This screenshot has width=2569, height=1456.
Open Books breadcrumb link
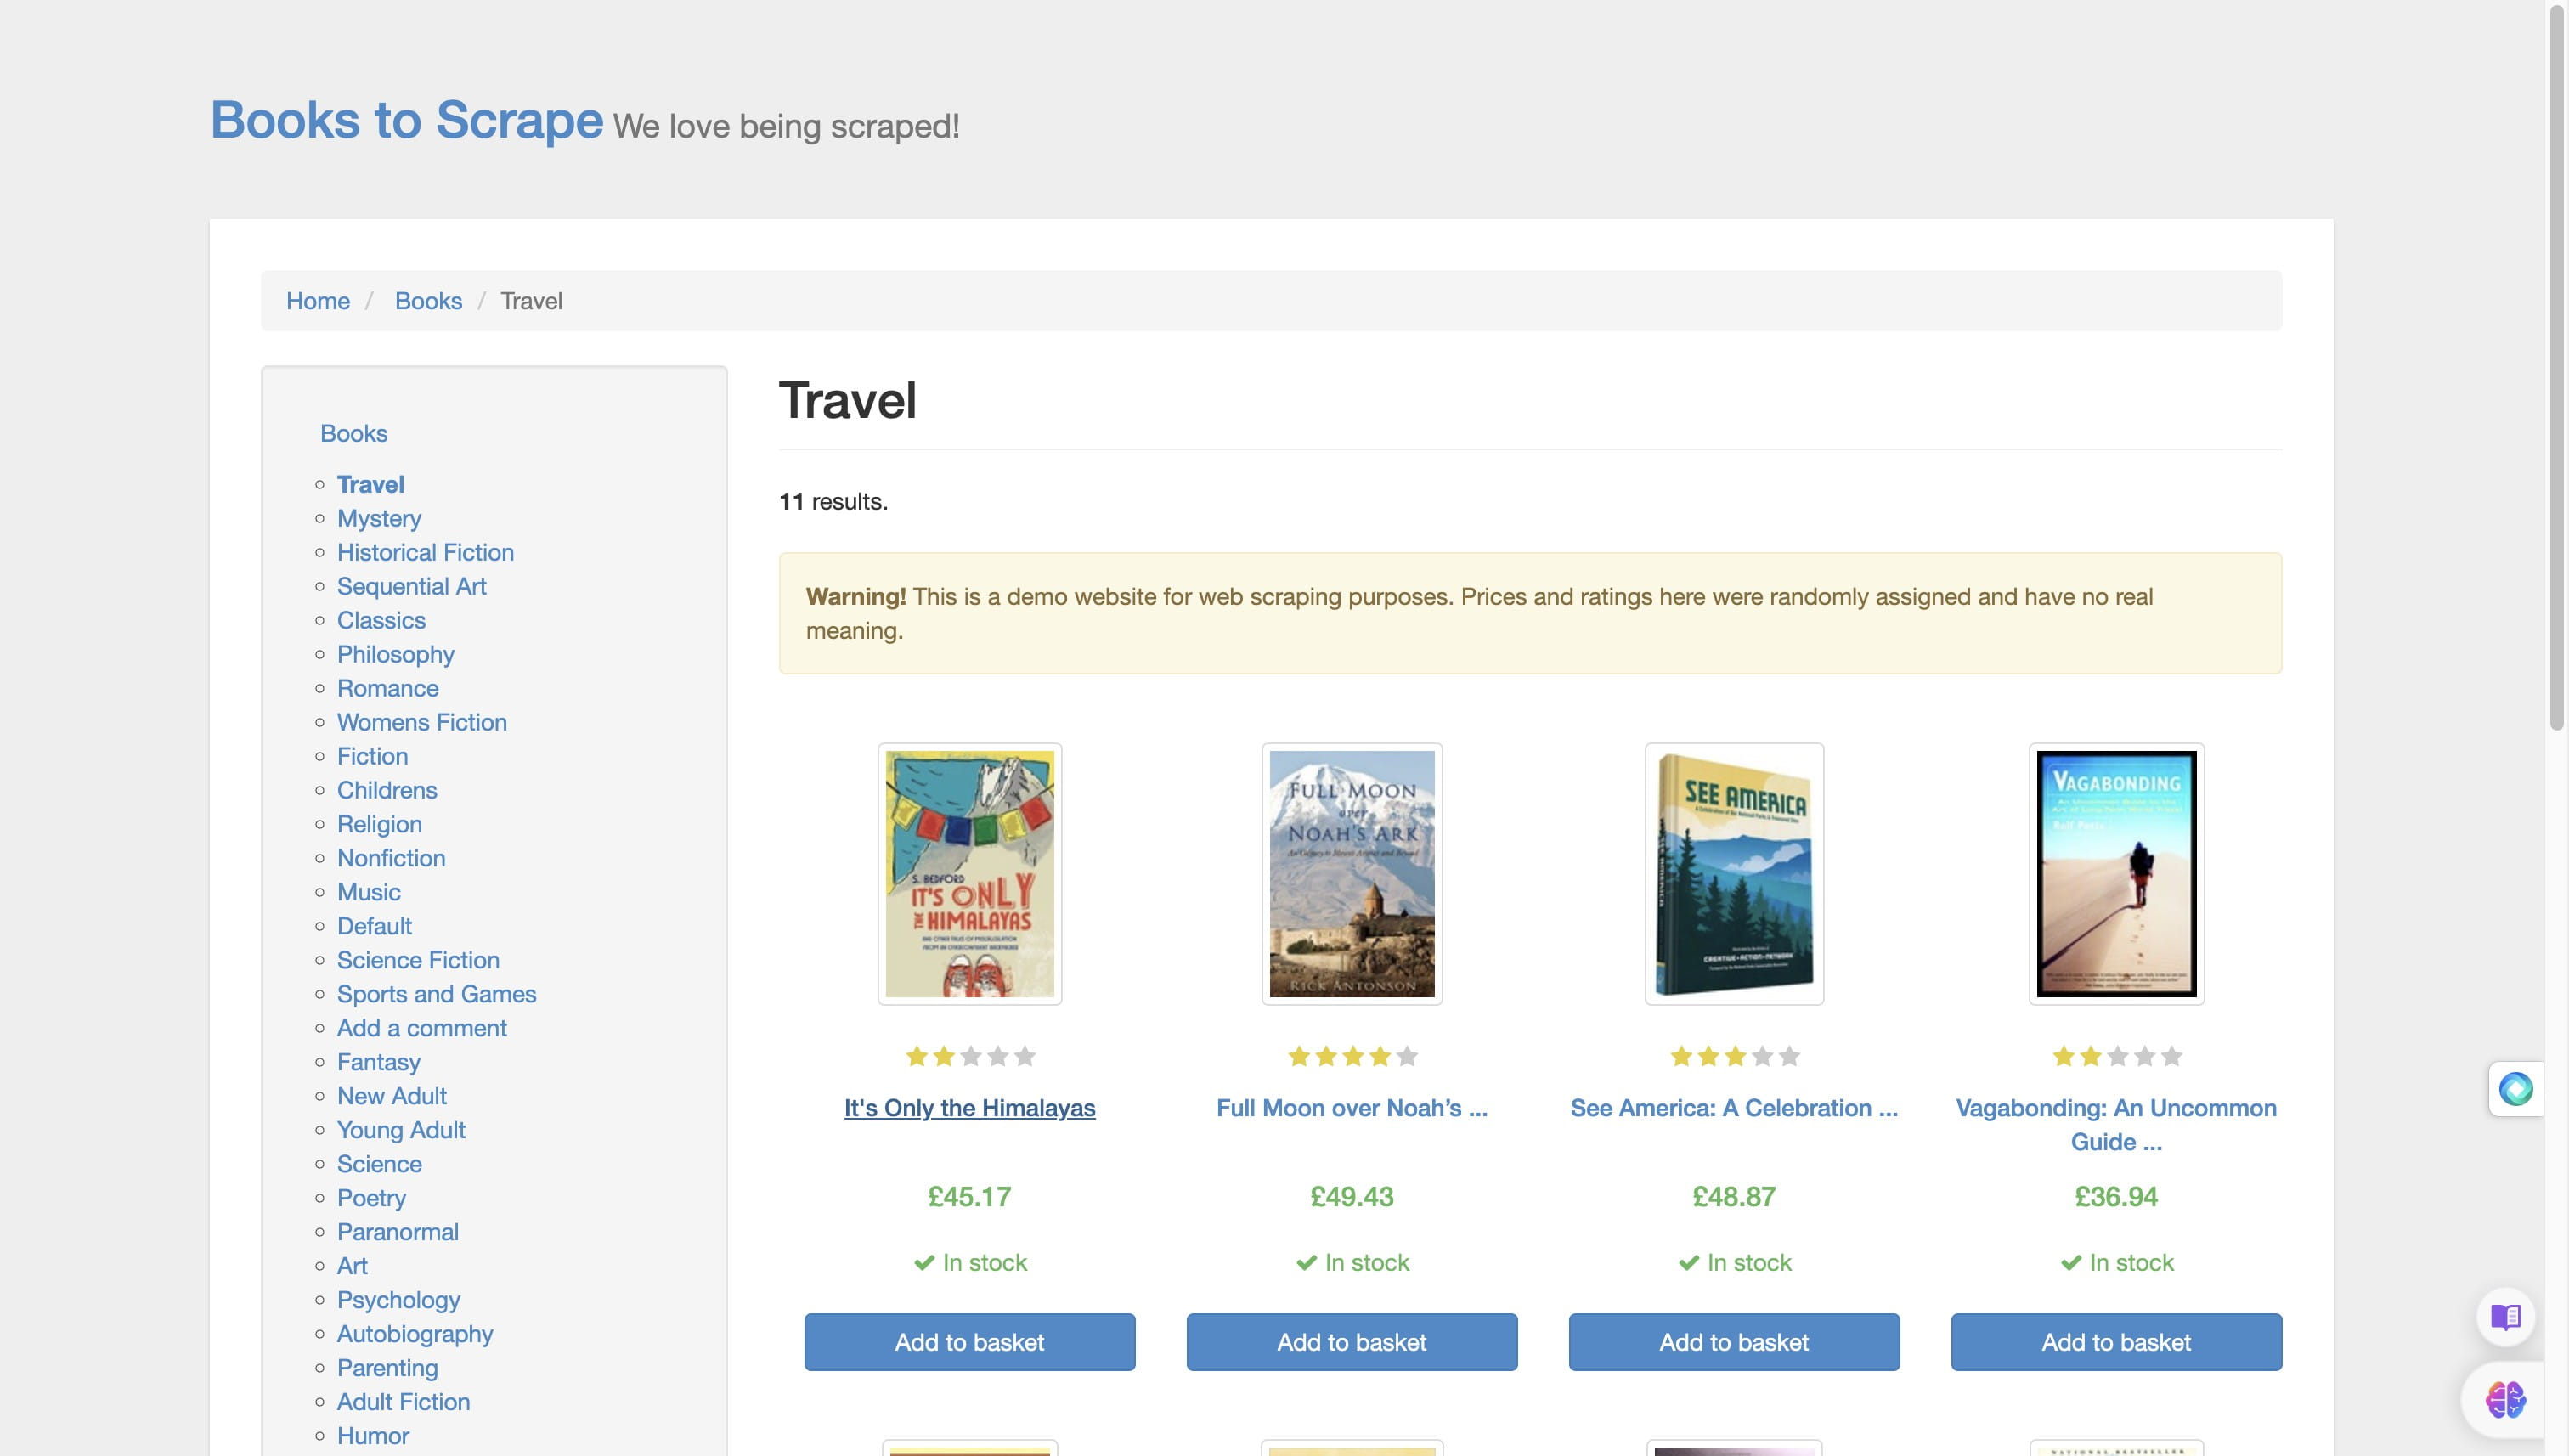(428, 301)
